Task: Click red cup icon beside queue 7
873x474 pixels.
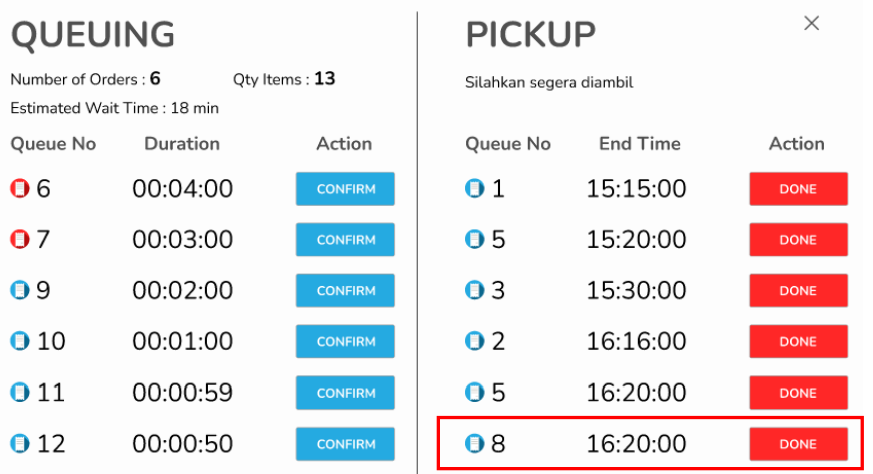Action: click(x=20, y=239)
